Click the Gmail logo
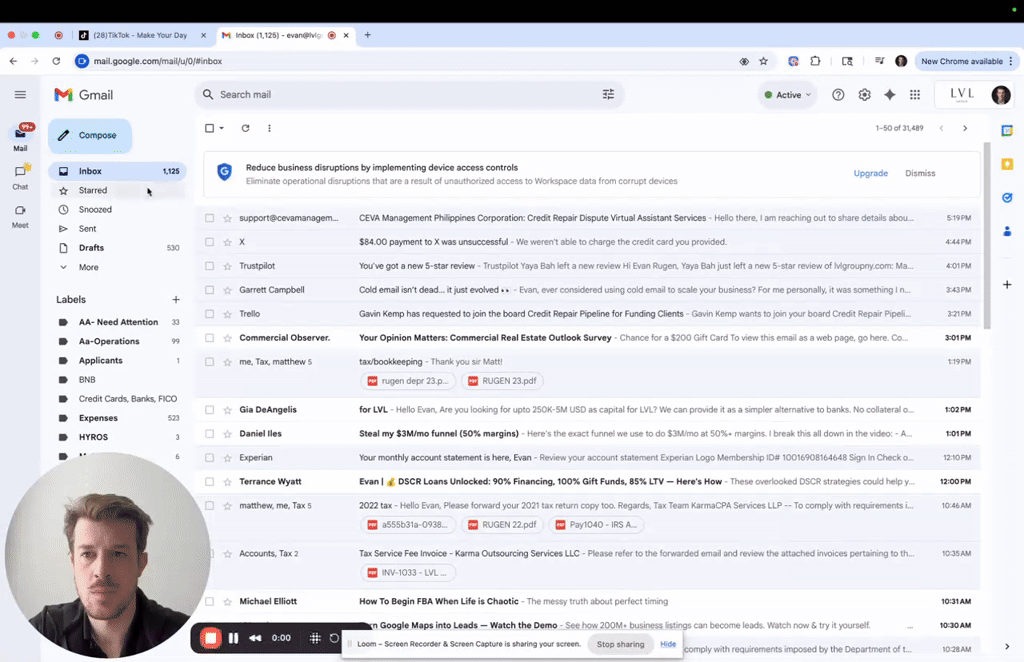 pyautogui.click(x=84, y=95)
